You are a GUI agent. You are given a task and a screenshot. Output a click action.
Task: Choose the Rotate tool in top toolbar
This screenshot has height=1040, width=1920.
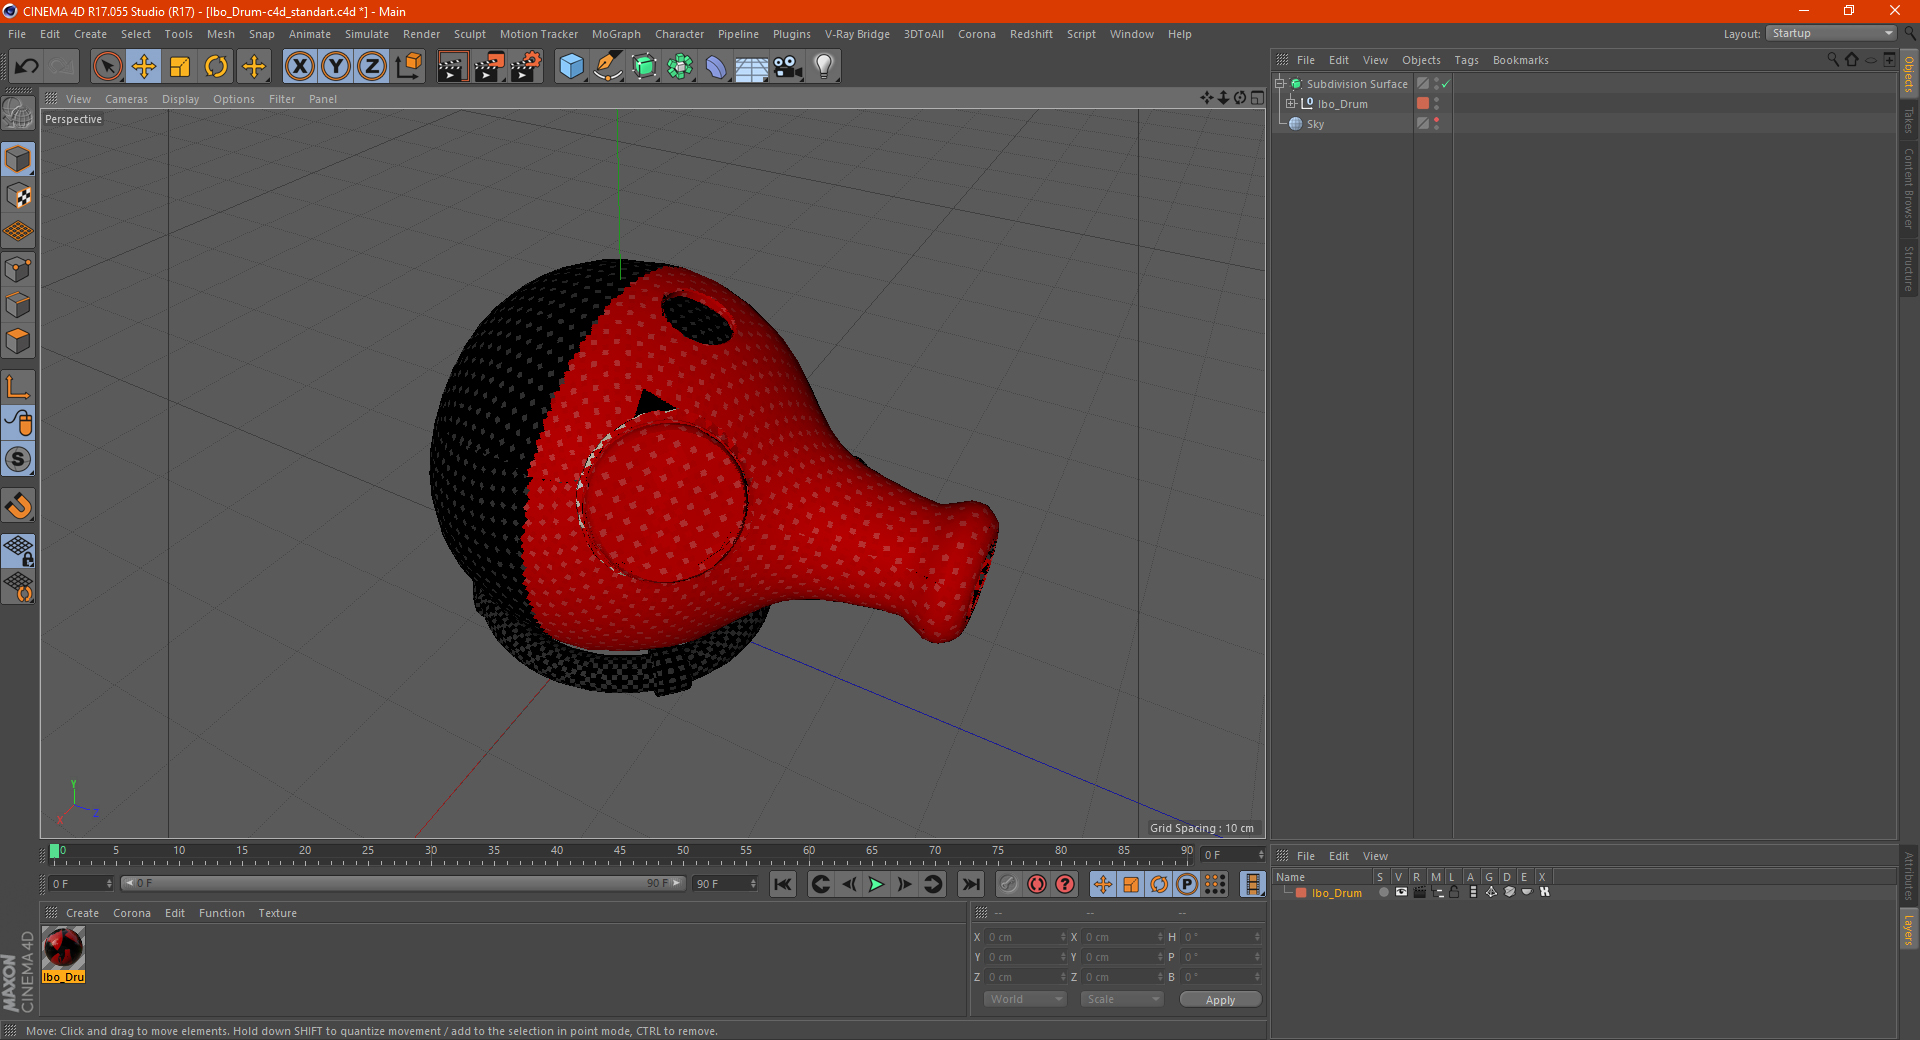(x=216, y=67)
